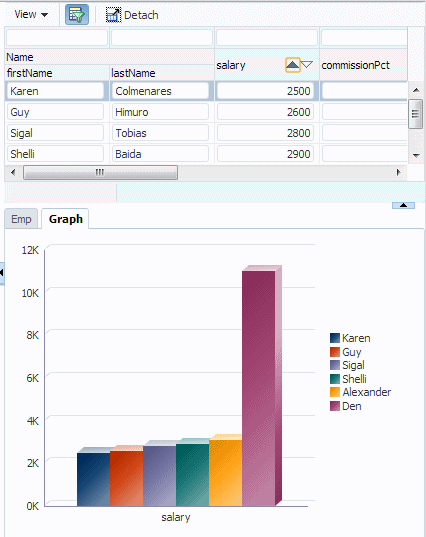This screenshot has height=537, width=426.
Task: Click horizontal scrollbar left arrow
Action: (13, 172)
